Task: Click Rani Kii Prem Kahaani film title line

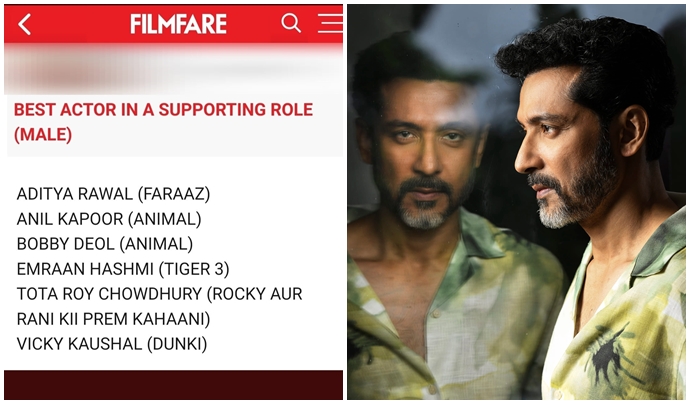Action: point(113,319)
